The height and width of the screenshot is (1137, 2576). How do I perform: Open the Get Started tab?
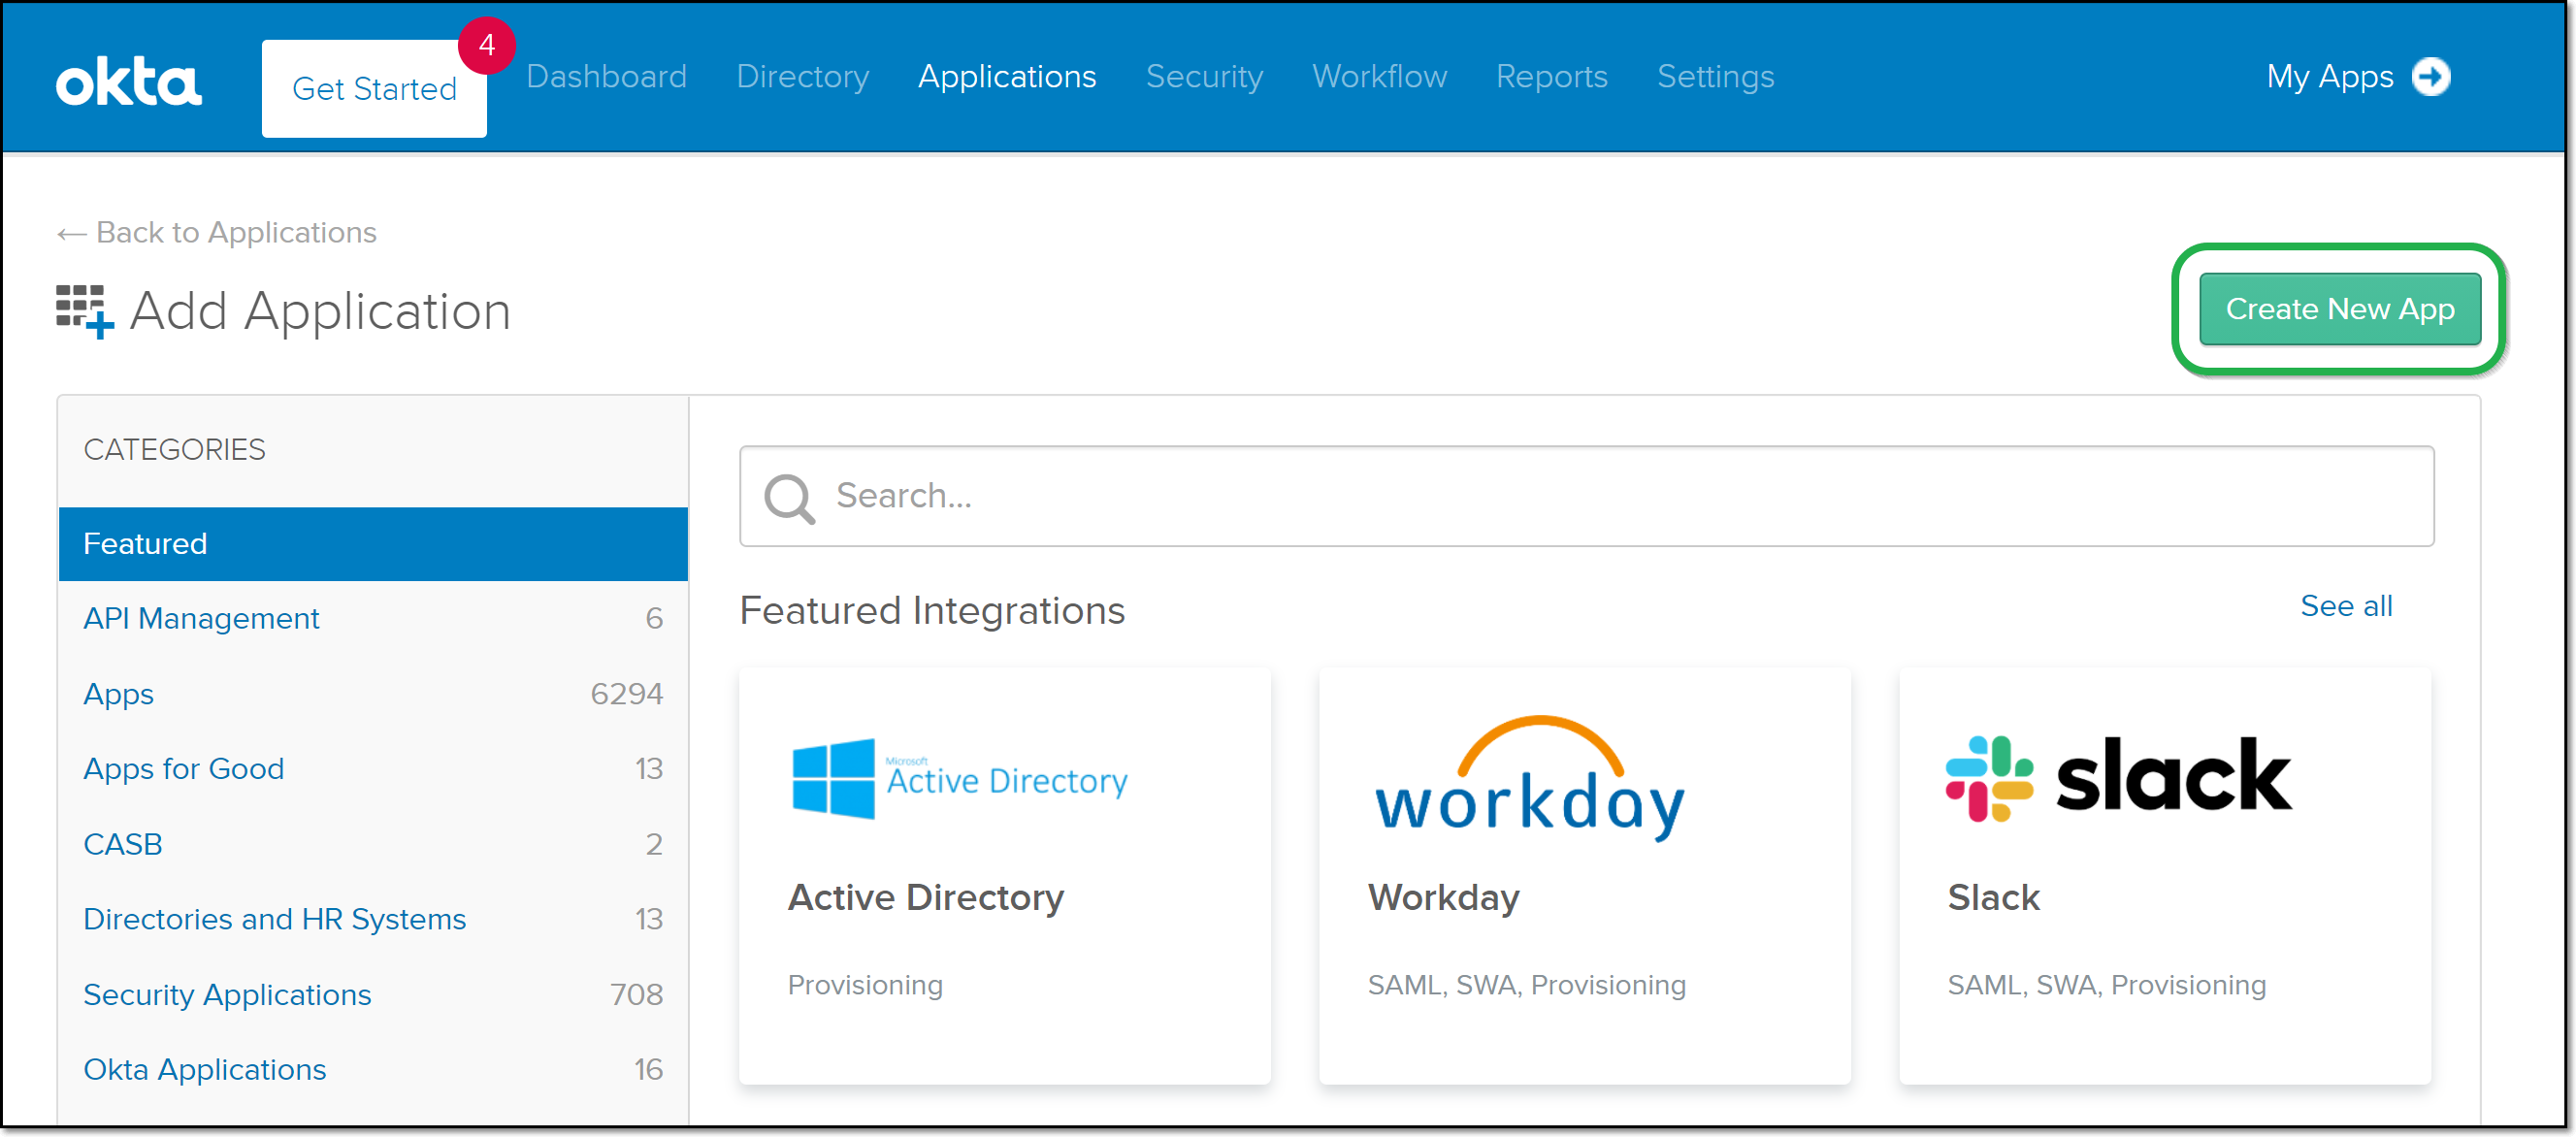pos(374,89)
